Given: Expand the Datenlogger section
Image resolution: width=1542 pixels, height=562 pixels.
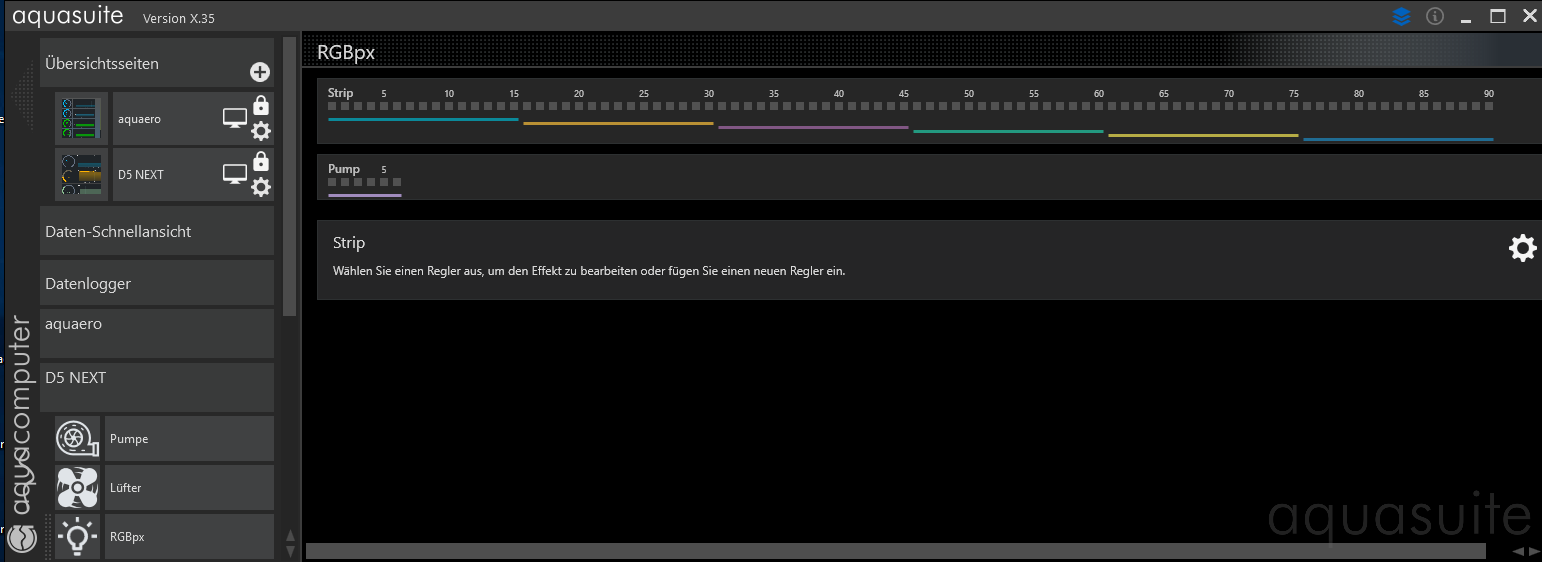Looking at the screenshot, I should tap(157, 283).
